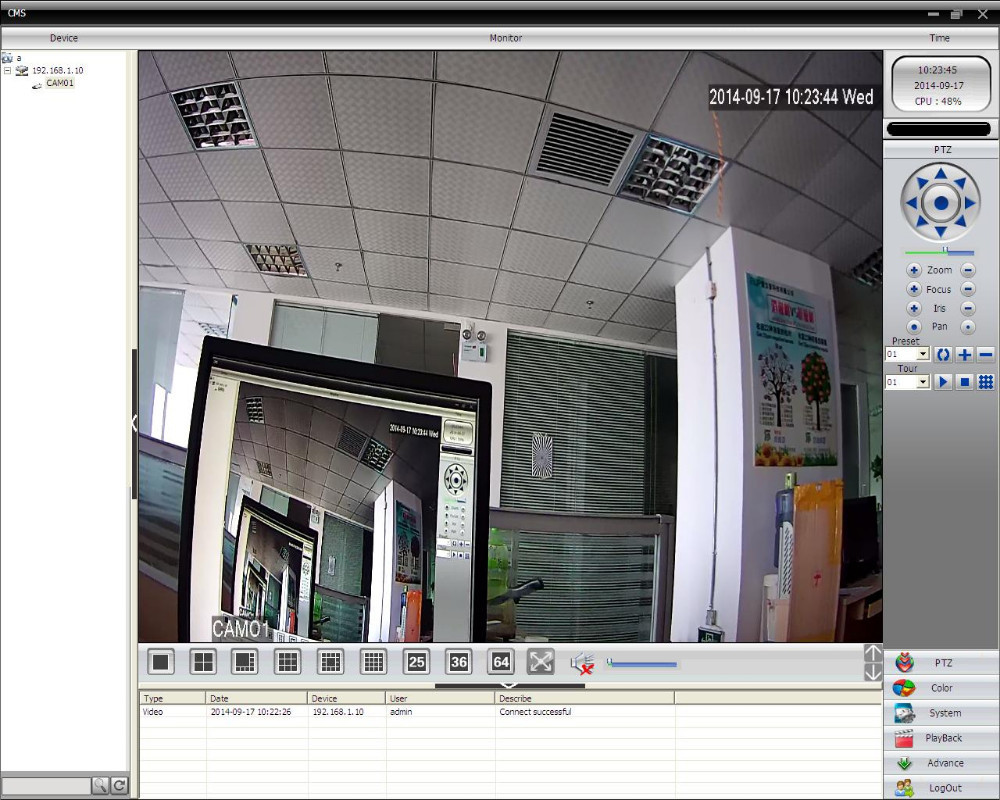Open the Color adjustment panel
Image resolution: width=1000 pixels, height=800 pixels.
click(941, 688)
